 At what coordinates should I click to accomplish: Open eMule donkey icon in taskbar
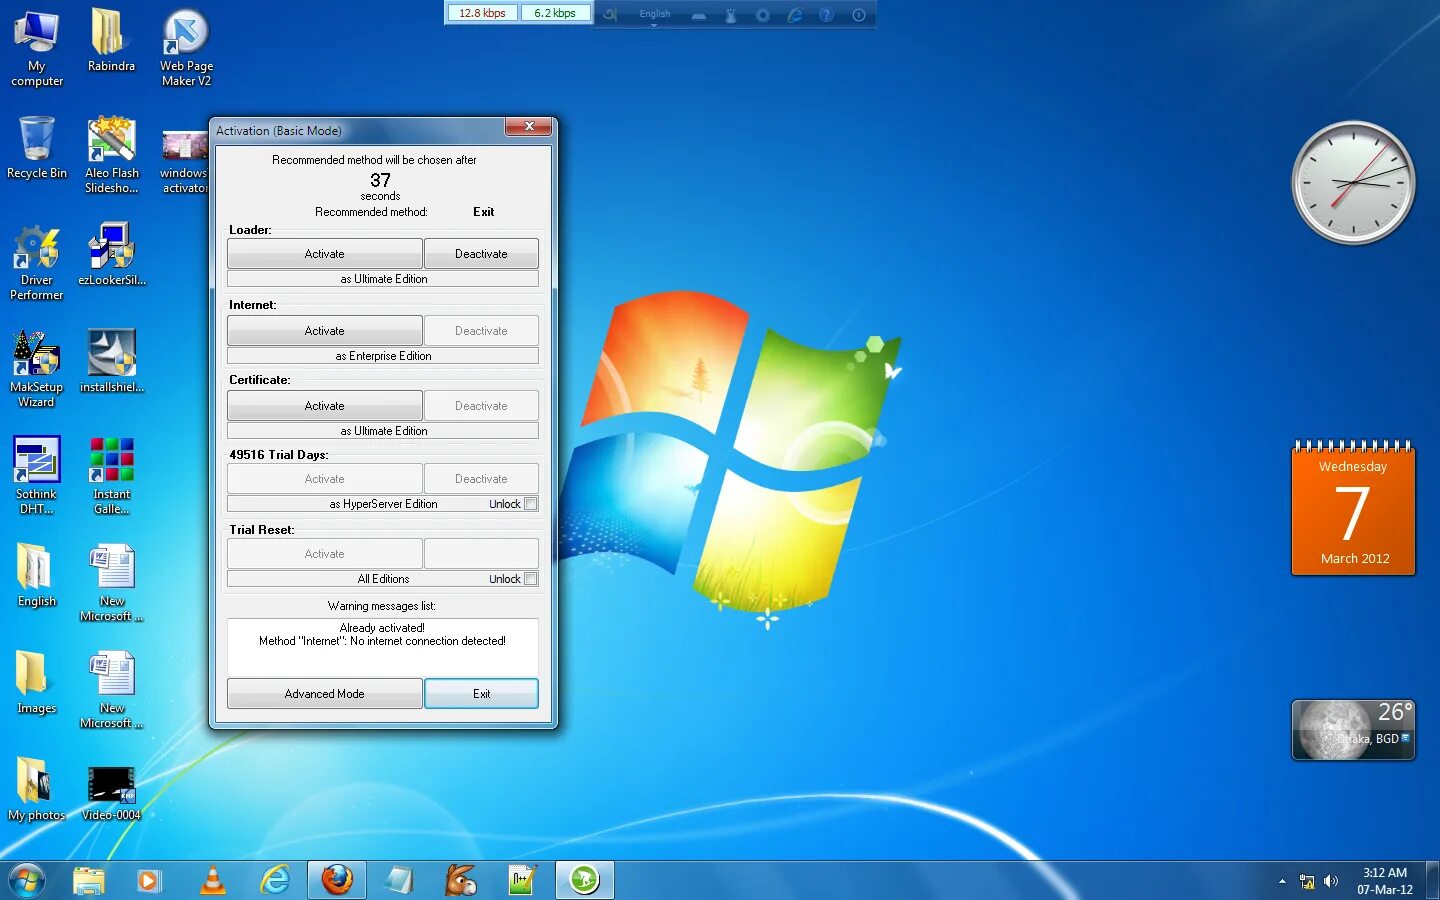[460, 880]
